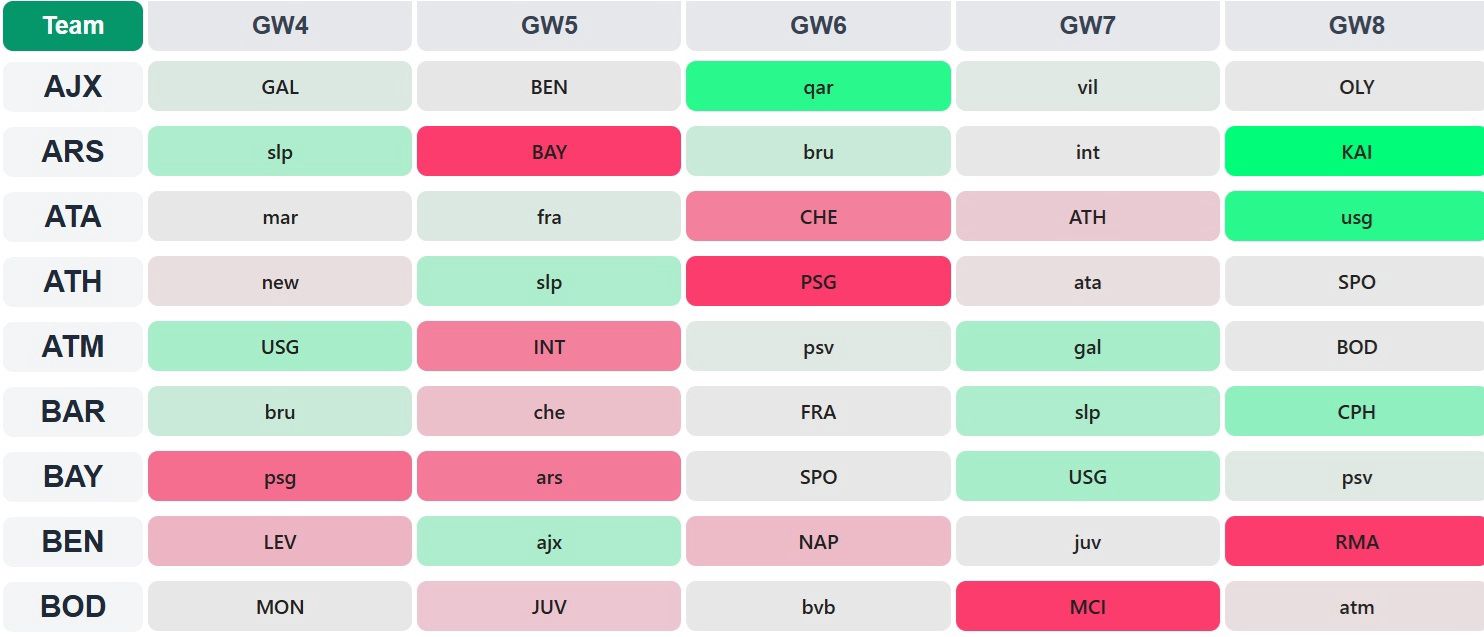1484x637 pixels.
Task: Select the psg fixture in BAY row
Action: click(280, 477)
